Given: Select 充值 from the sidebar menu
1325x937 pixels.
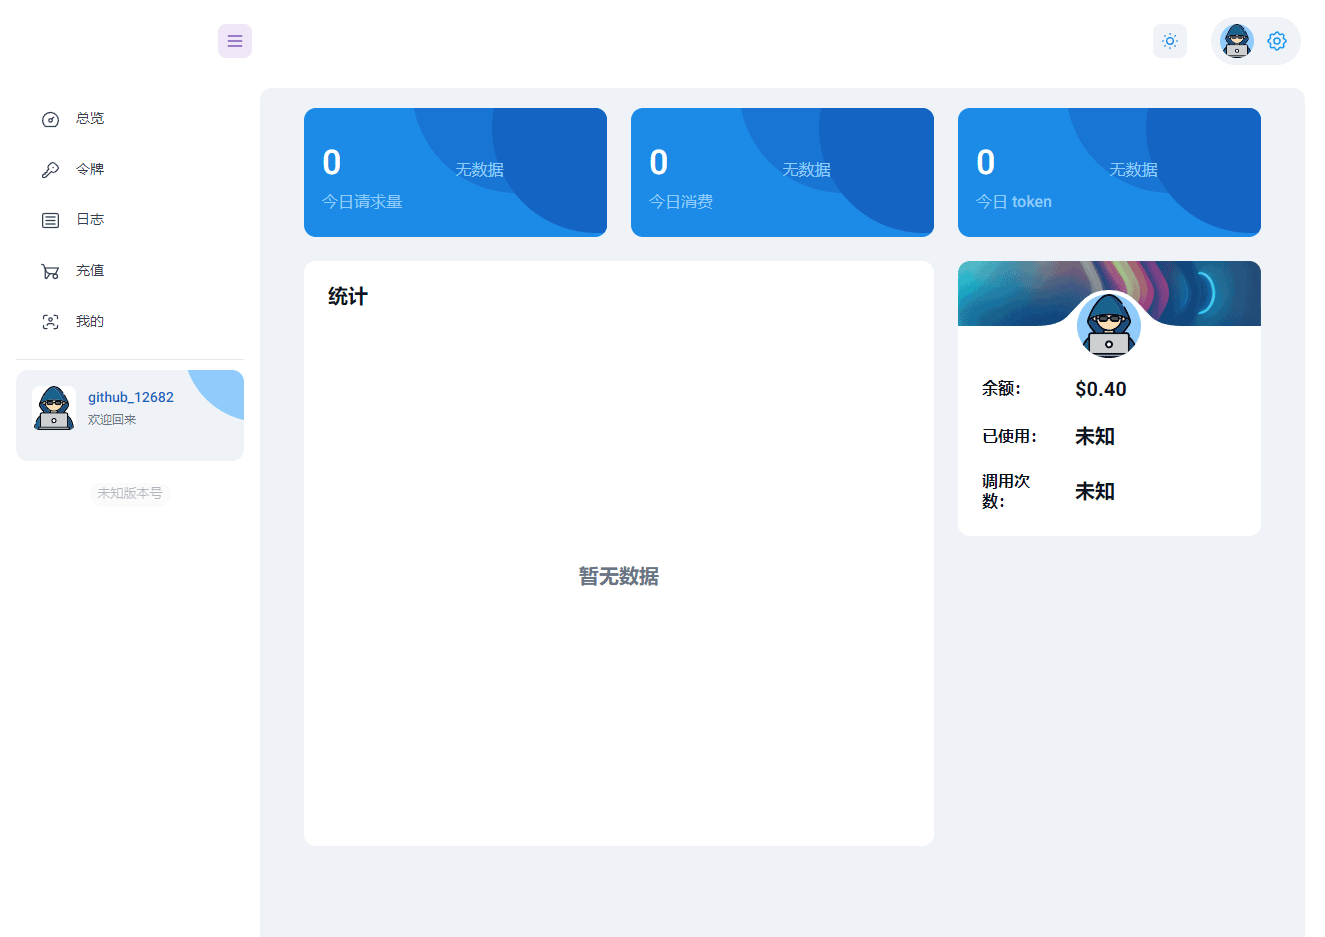Looking at the screenshot, I should (x=90, y=270).
